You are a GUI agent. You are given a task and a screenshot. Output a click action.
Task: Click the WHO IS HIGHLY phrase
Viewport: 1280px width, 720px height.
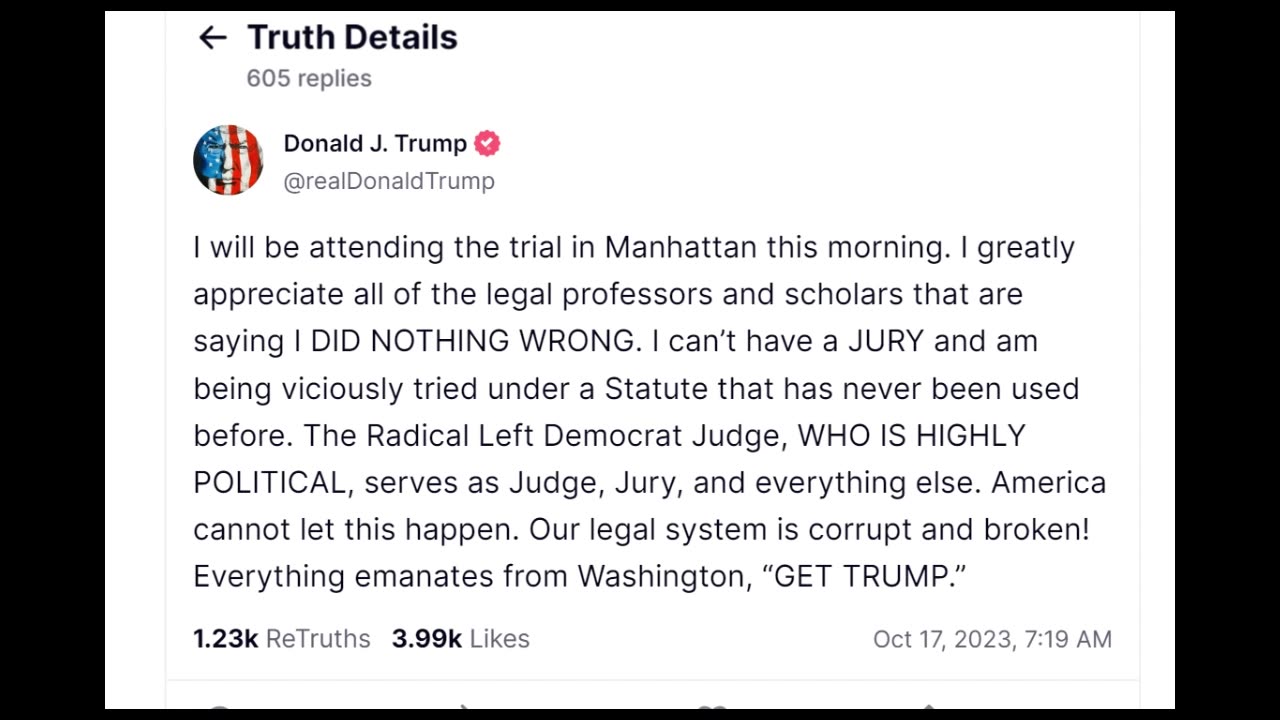pos(912,435)
